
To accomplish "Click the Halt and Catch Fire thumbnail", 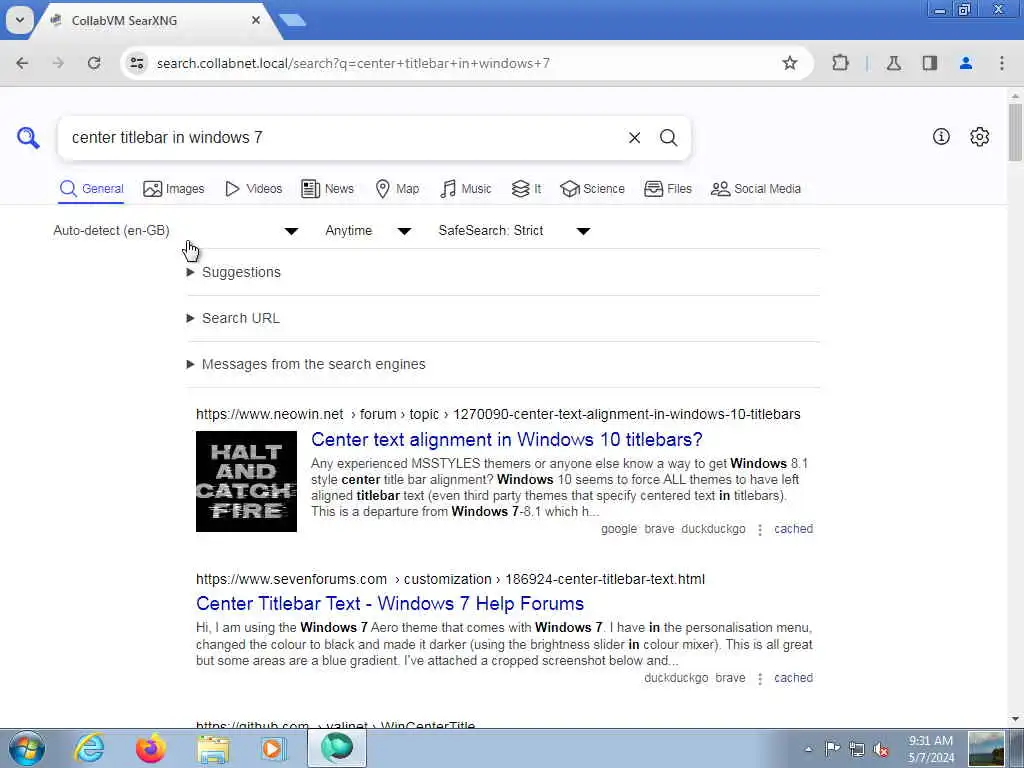I will (x=246, y=481).
